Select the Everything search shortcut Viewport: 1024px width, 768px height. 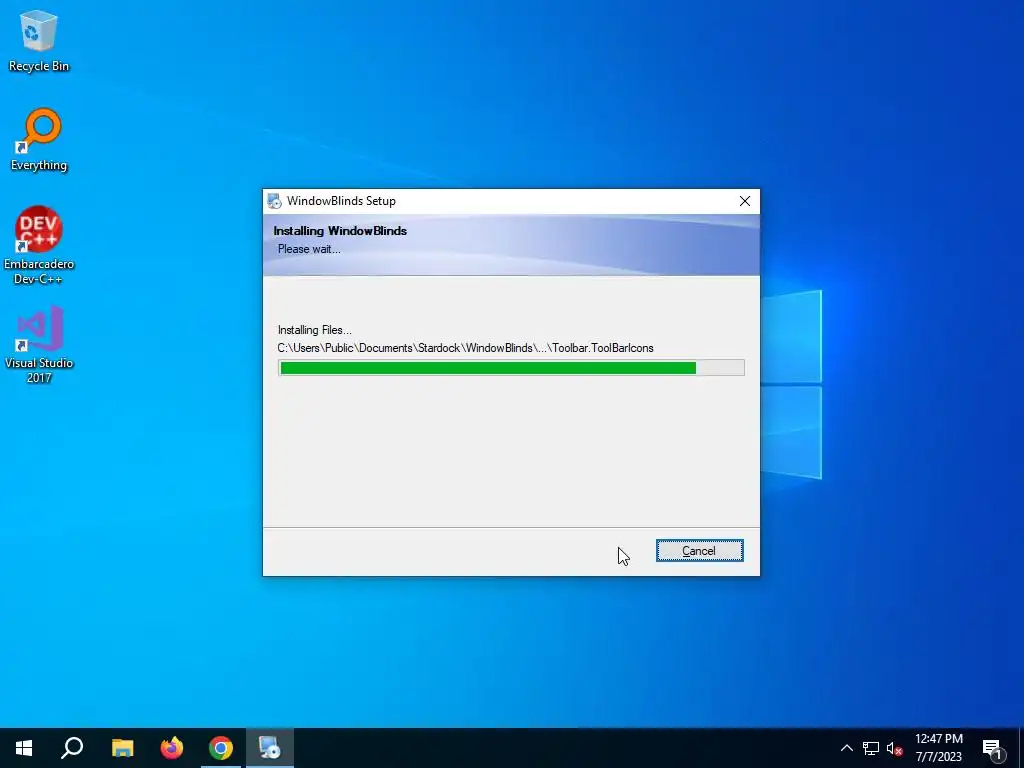pyautogui.click(x=39, y=140)
